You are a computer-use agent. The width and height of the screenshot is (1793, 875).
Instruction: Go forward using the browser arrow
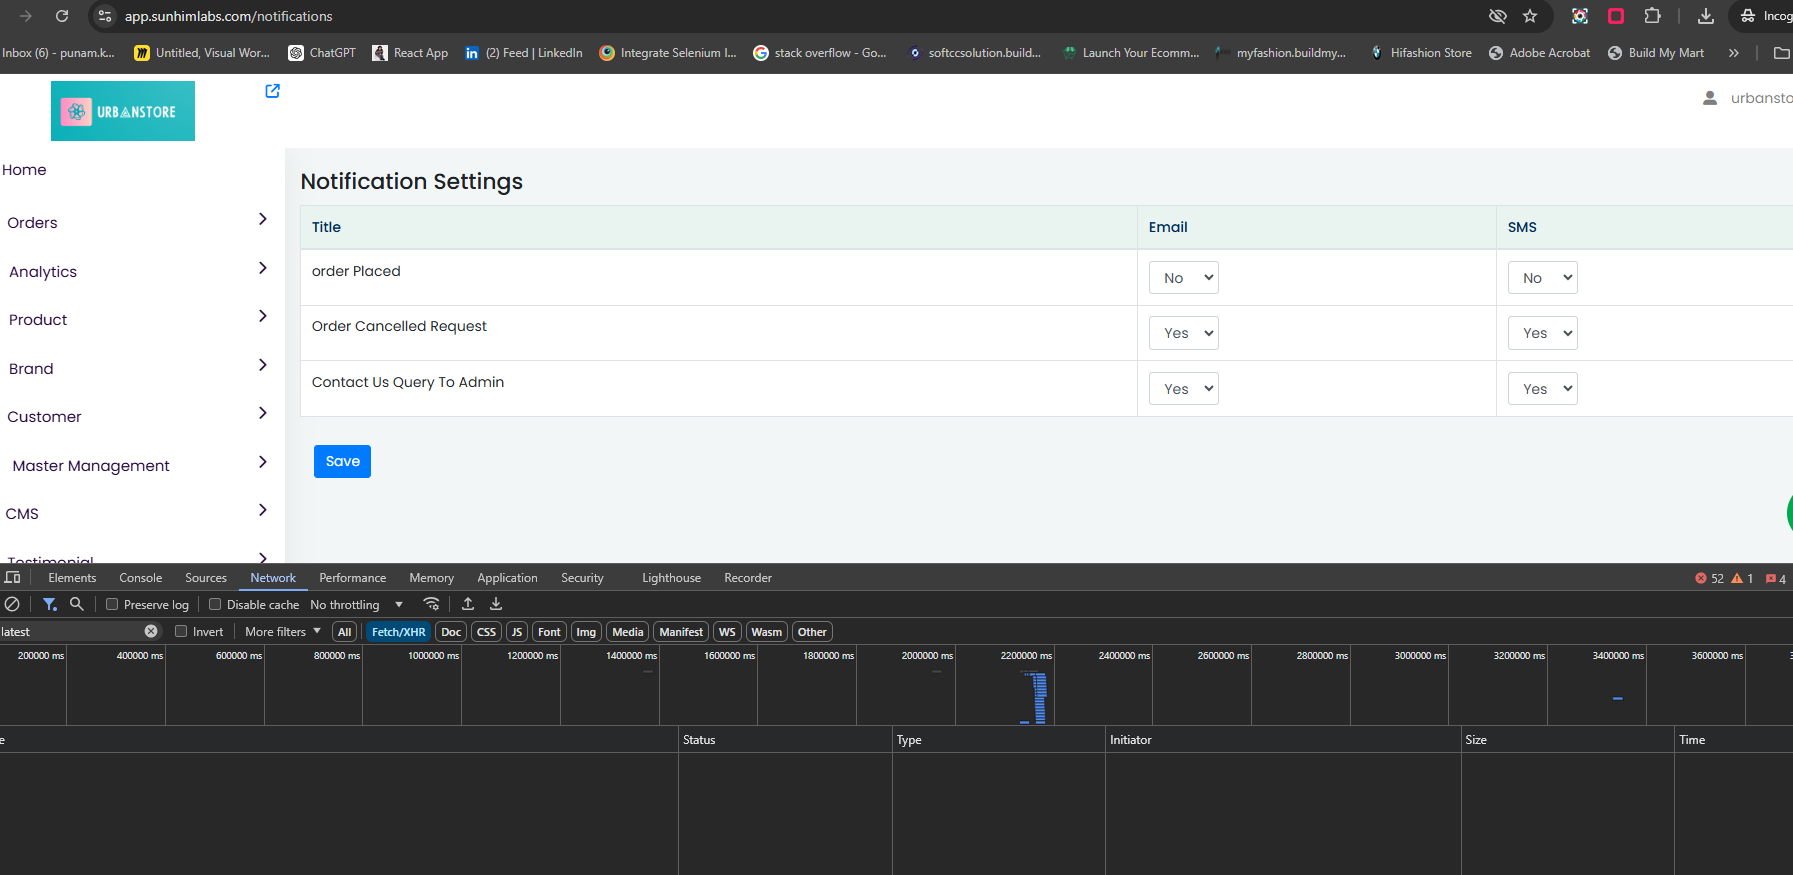click(26, 16)
